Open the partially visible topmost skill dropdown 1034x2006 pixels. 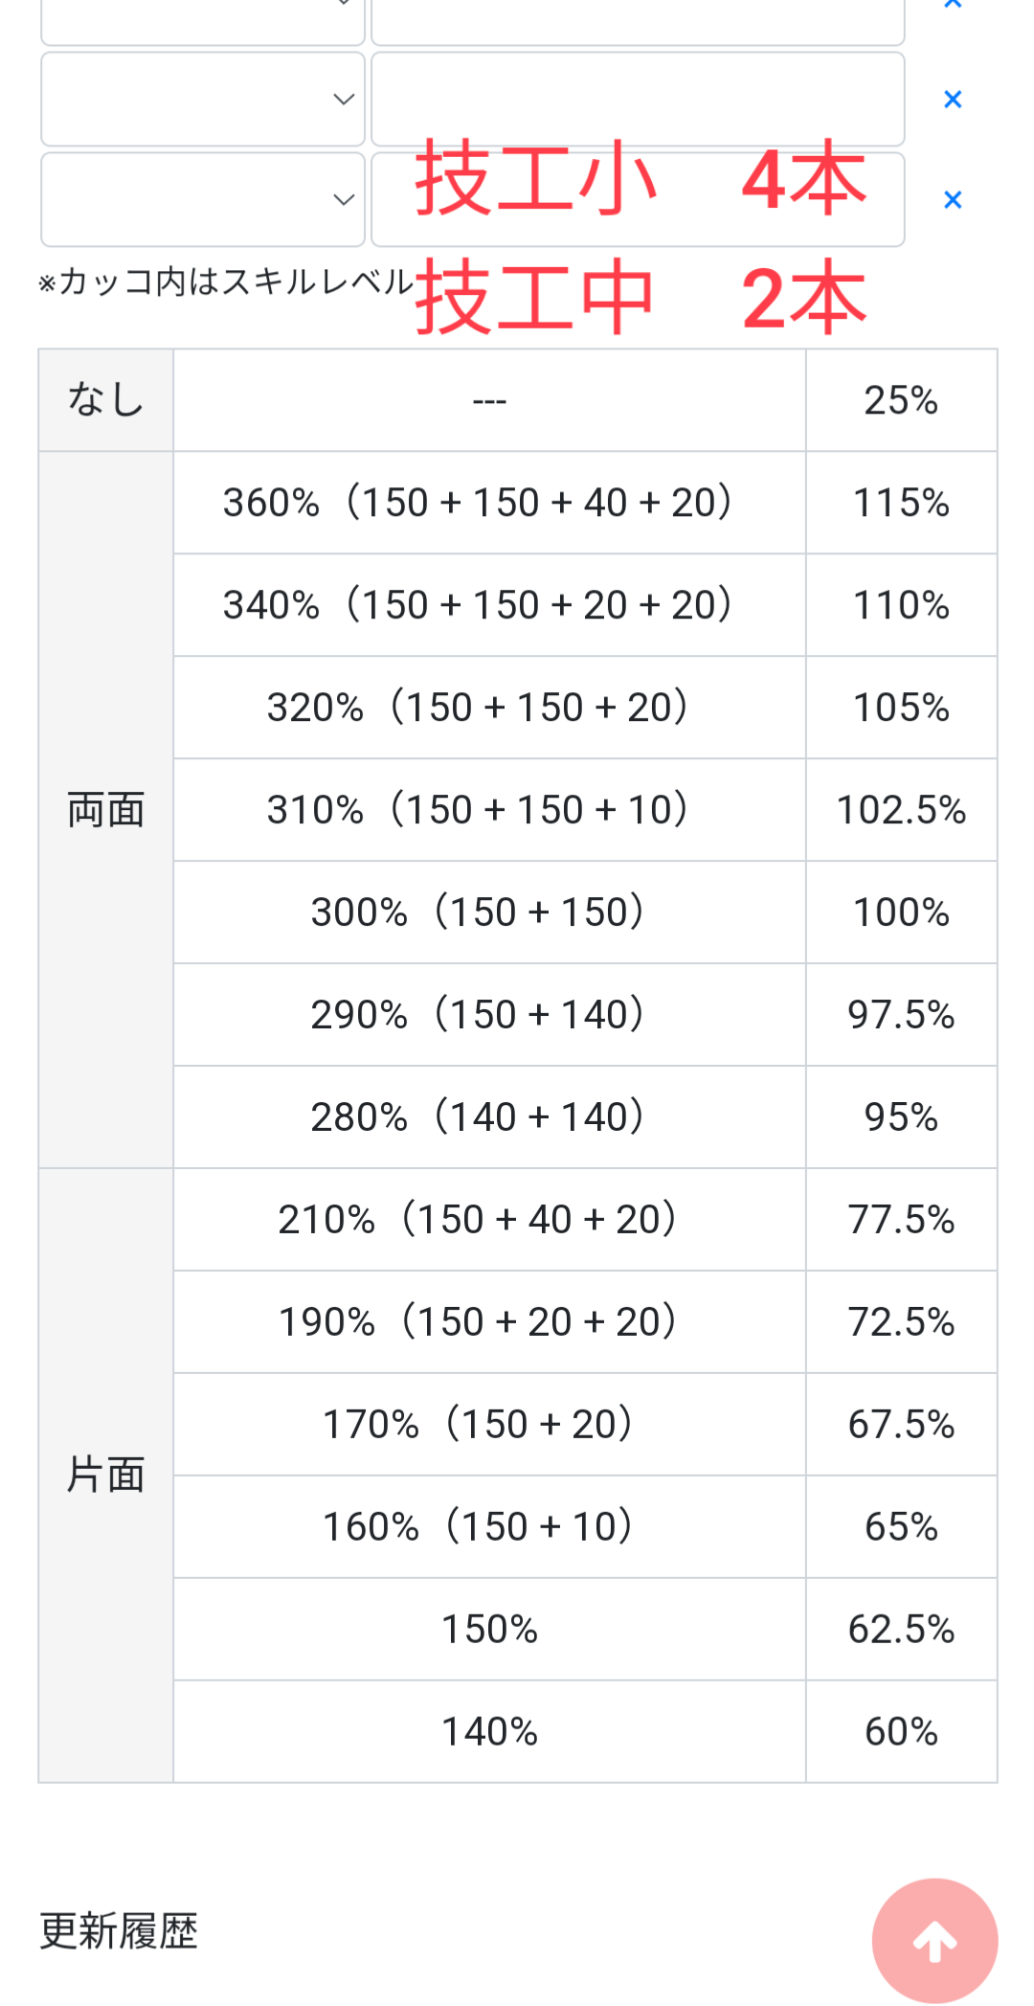coord(203,20)
